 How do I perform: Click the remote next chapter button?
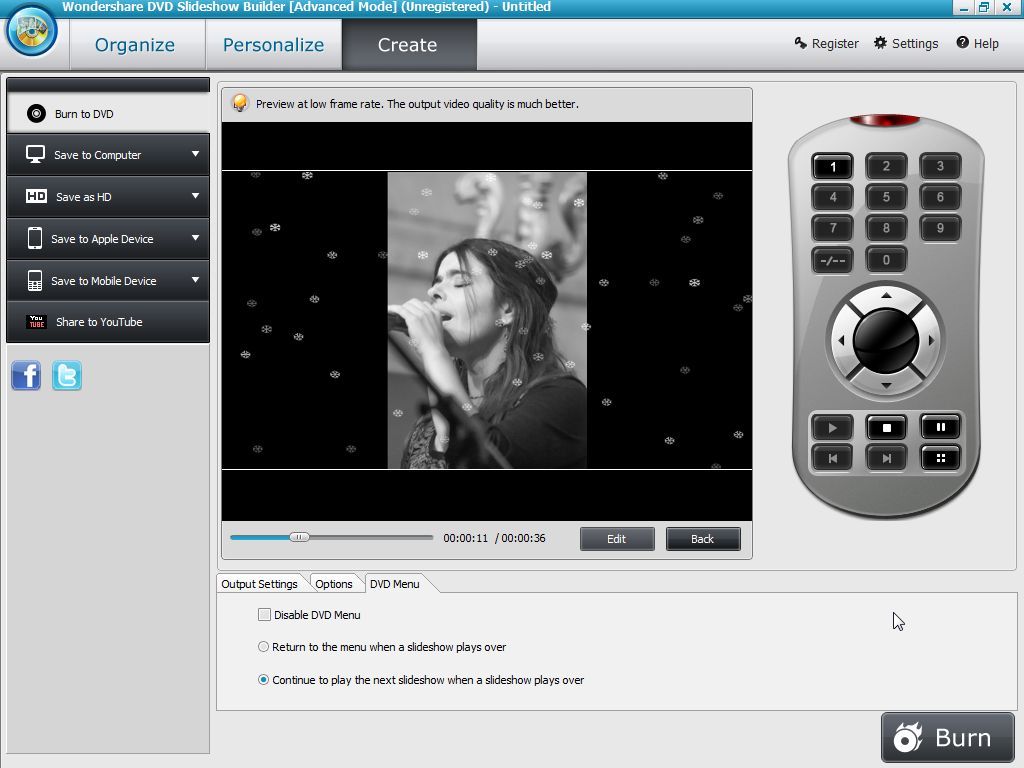(886, 458)
